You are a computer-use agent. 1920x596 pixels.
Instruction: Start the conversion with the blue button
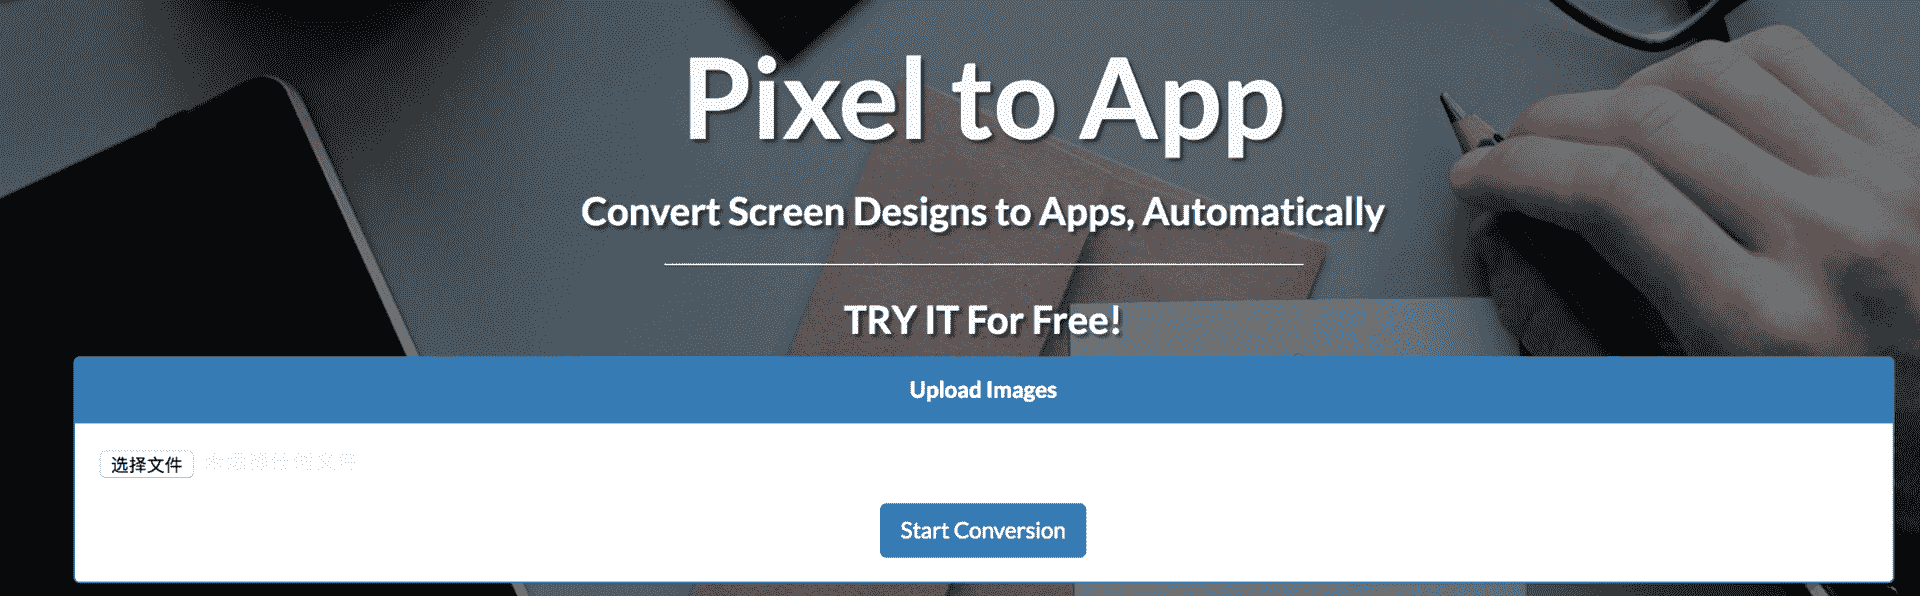[x=982, y=530]
